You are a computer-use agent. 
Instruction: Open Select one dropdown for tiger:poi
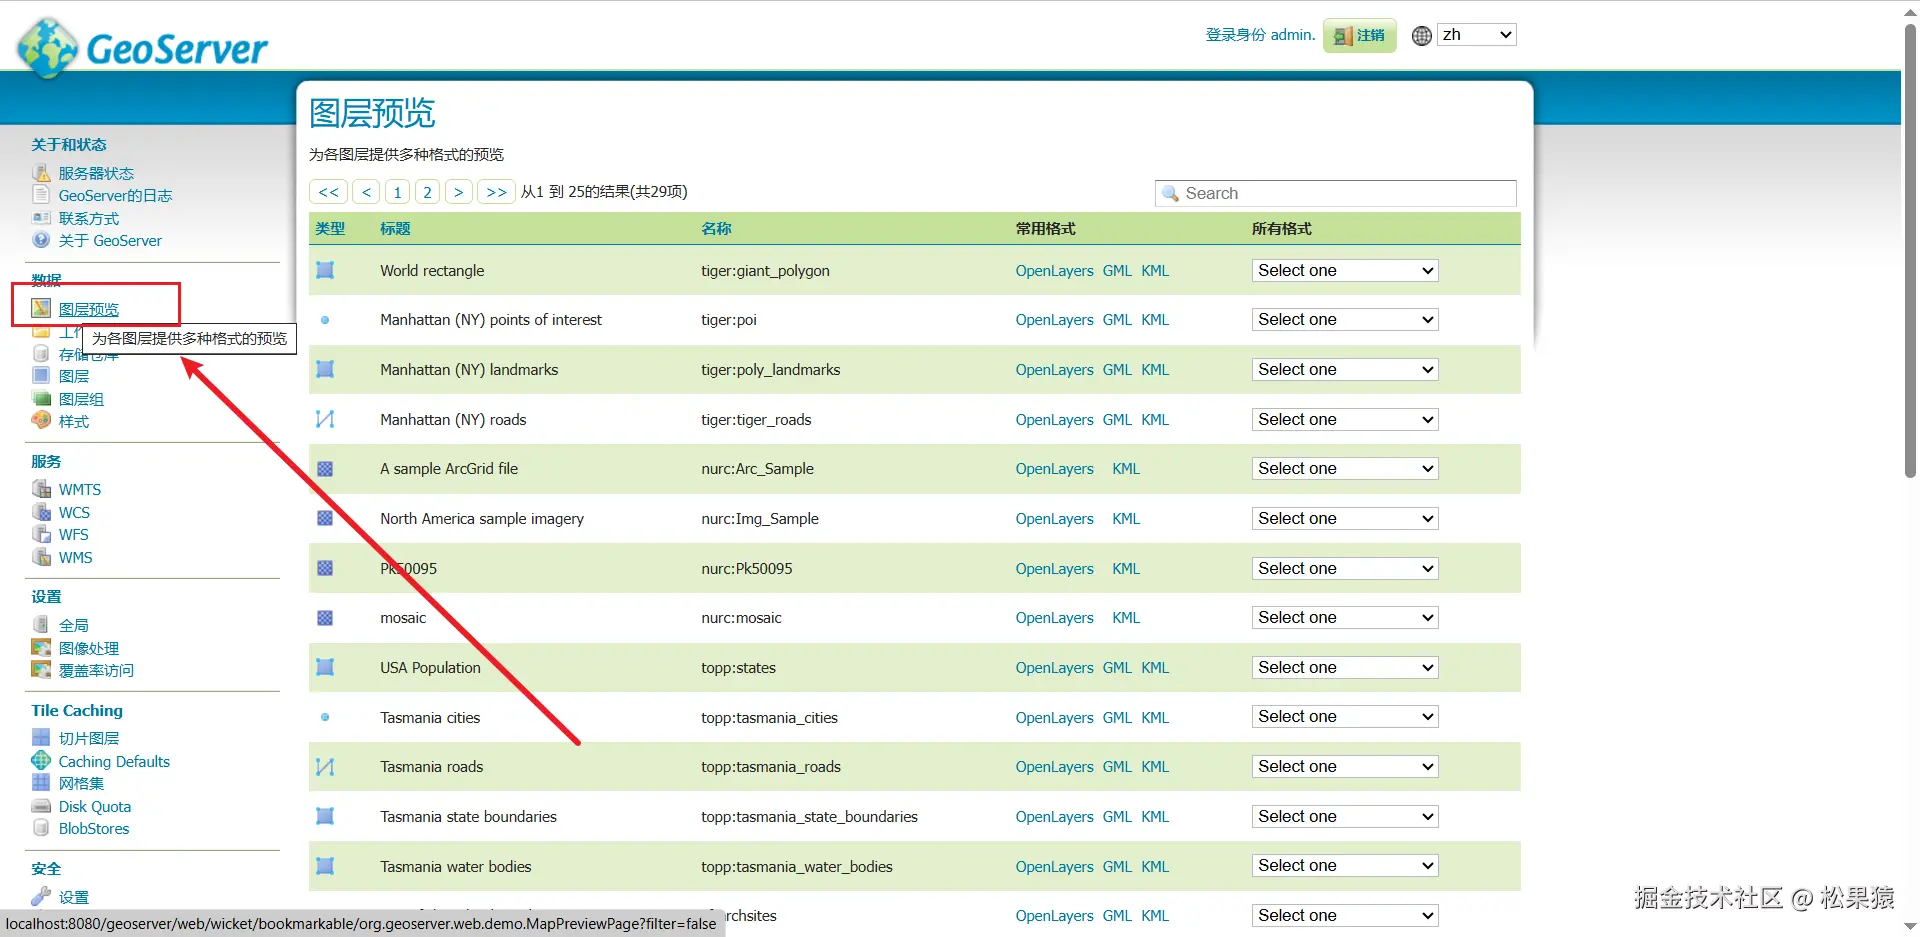click(x=1345, y=320)
